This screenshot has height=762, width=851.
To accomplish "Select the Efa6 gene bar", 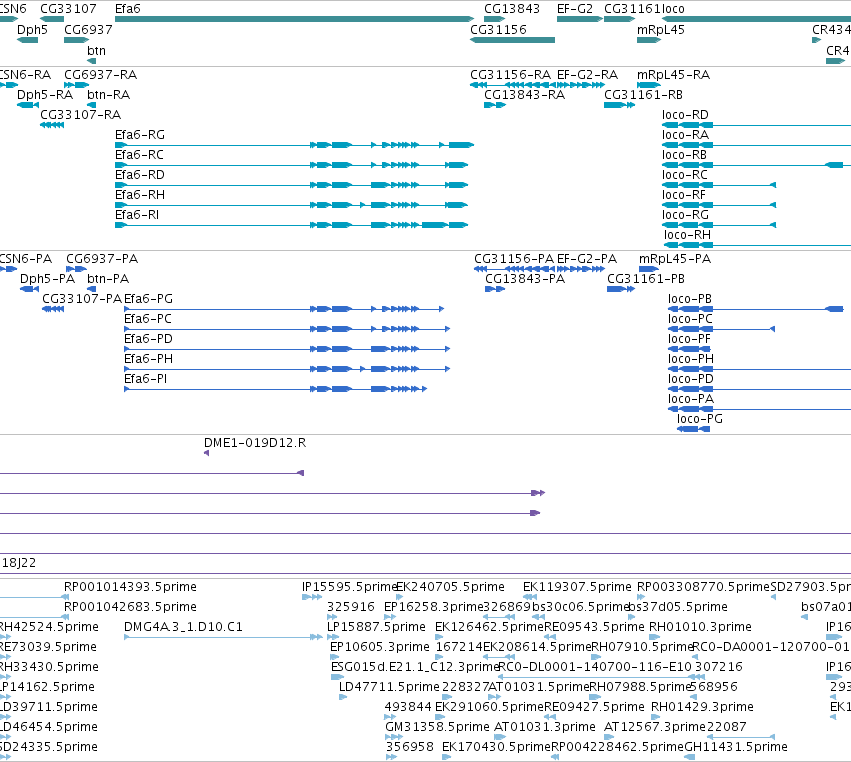I will pos(295,19).
